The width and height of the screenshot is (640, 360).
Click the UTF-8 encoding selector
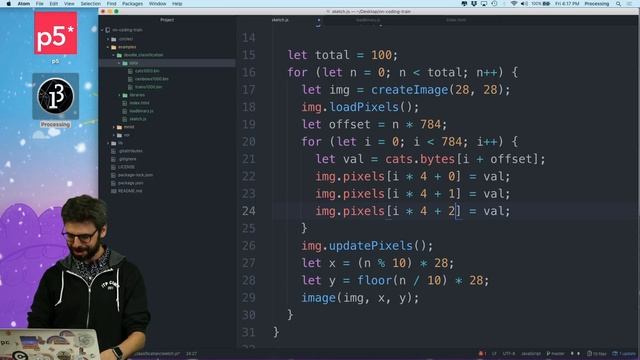509,353
